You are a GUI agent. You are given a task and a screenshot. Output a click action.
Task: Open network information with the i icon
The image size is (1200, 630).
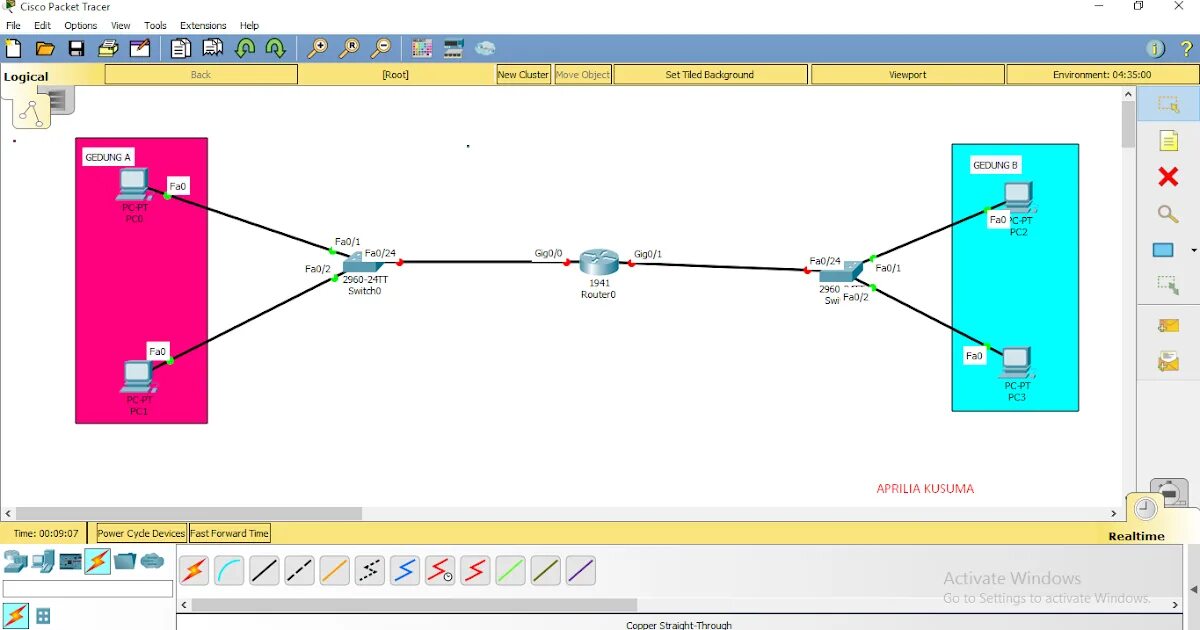coord(1155,48)
